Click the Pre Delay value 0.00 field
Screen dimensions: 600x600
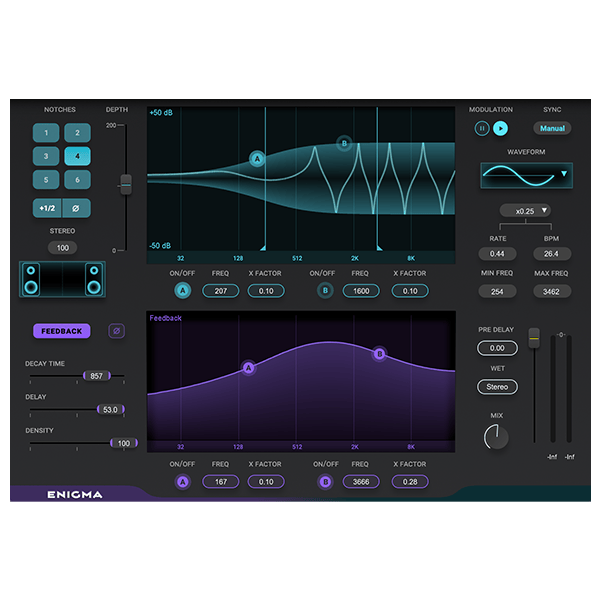pos(497,348)
